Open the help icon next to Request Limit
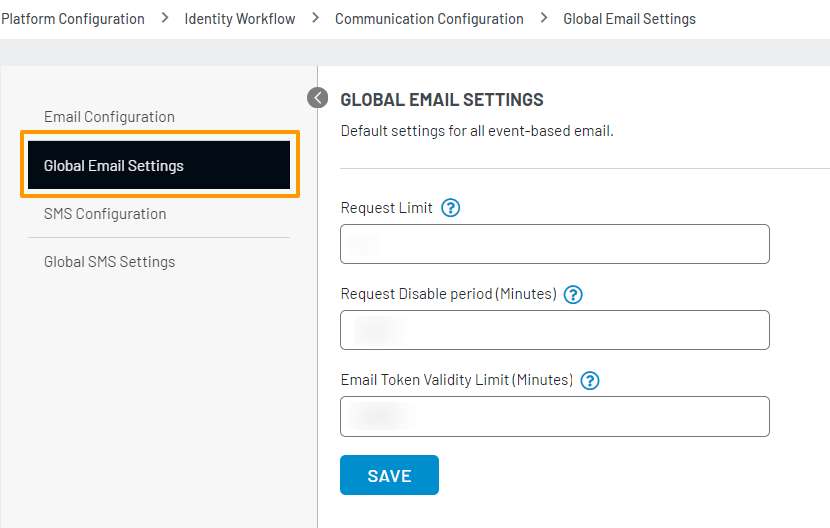 pos(450,208)
